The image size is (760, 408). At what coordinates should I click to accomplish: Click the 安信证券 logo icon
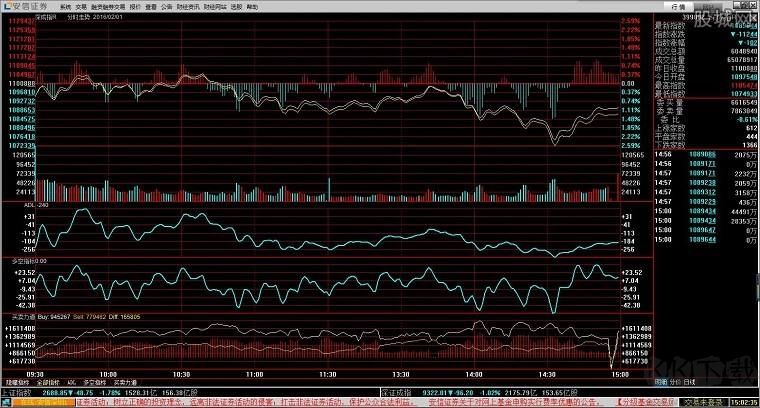(x=8, y=5)
